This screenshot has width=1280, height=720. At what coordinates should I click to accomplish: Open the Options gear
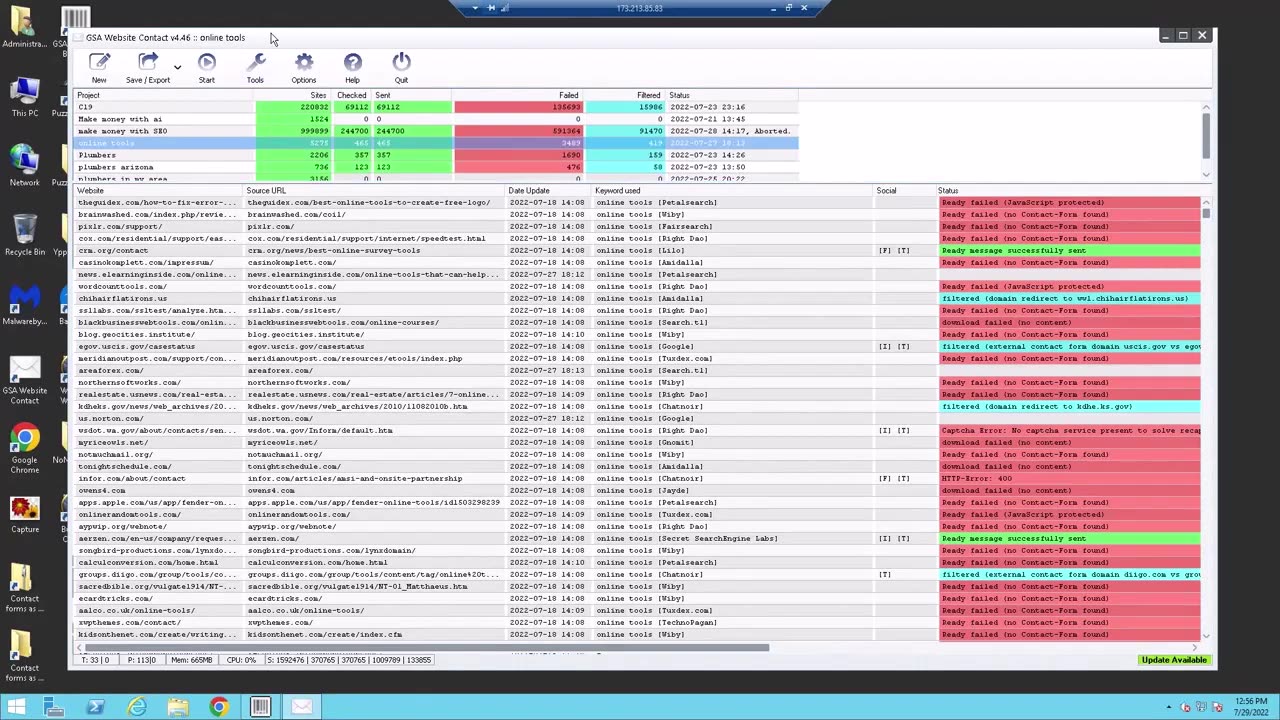coord(304,68)
